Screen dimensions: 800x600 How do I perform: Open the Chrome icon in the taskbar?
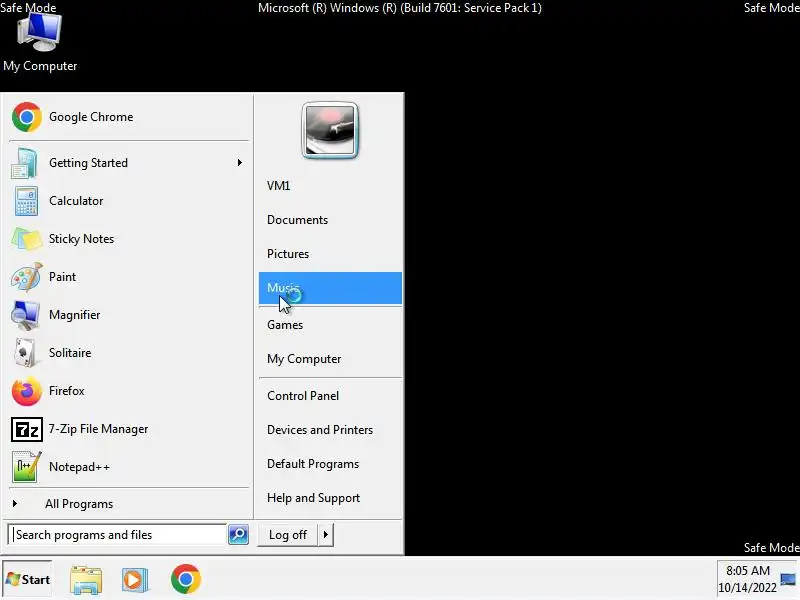186,579
